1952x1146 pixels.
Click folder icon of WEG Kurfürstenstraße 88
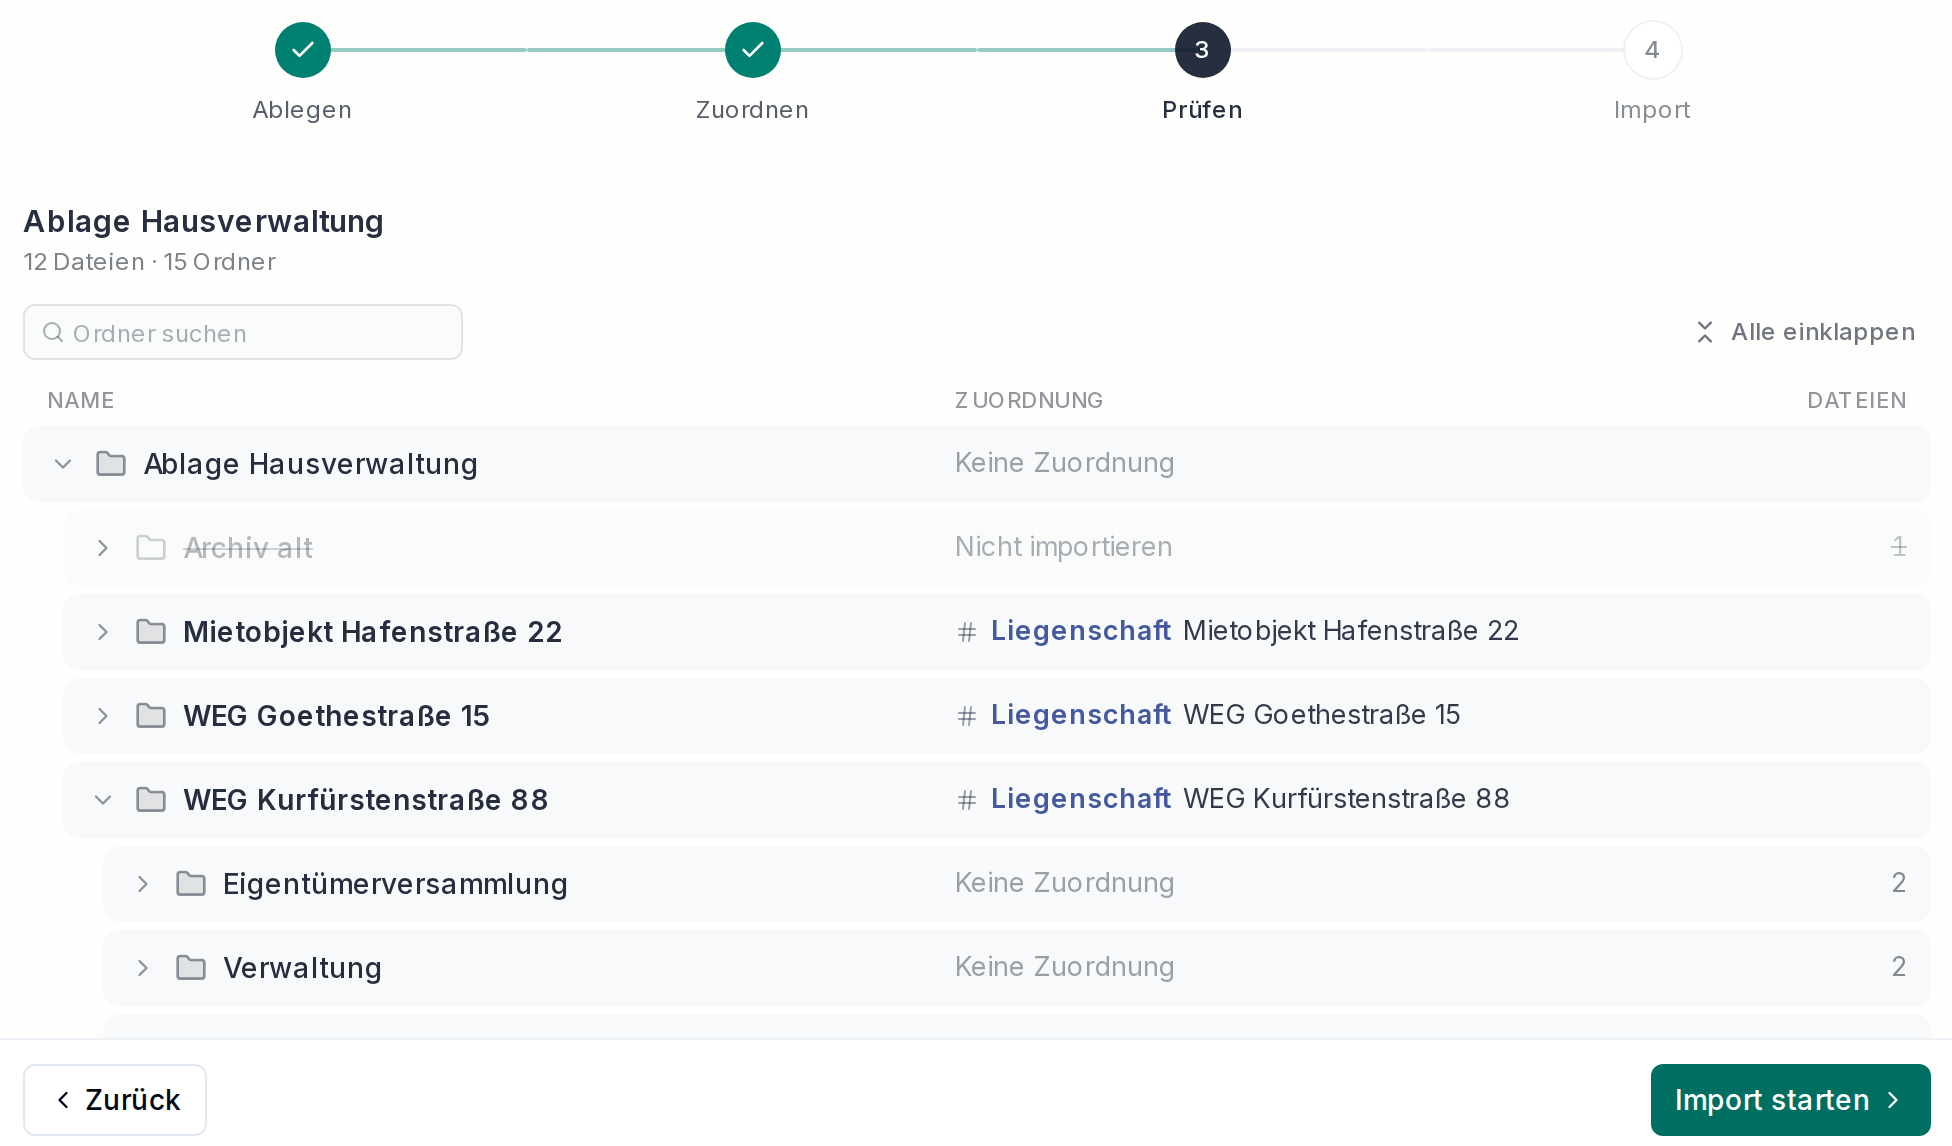point(151,800)
